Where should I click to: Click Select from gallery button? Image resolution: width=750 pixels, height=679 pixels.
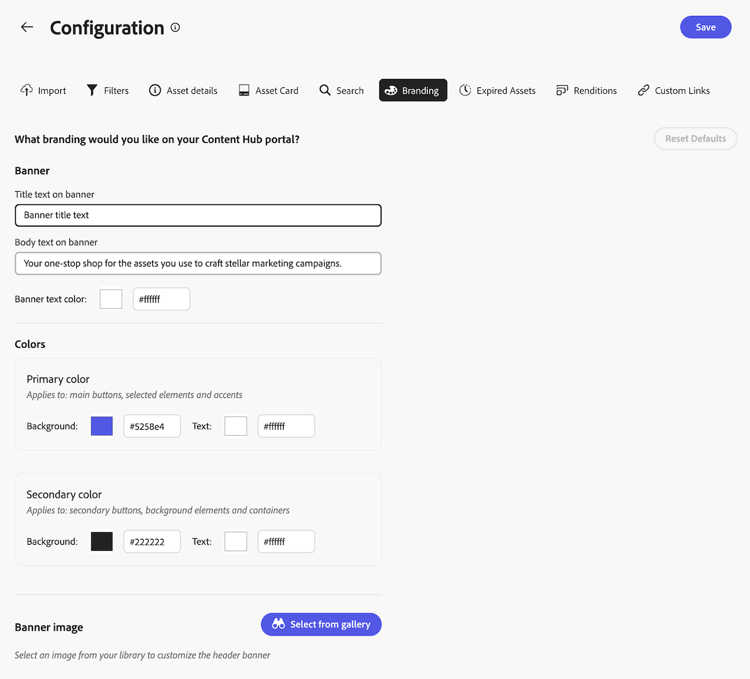pos(321,624)
